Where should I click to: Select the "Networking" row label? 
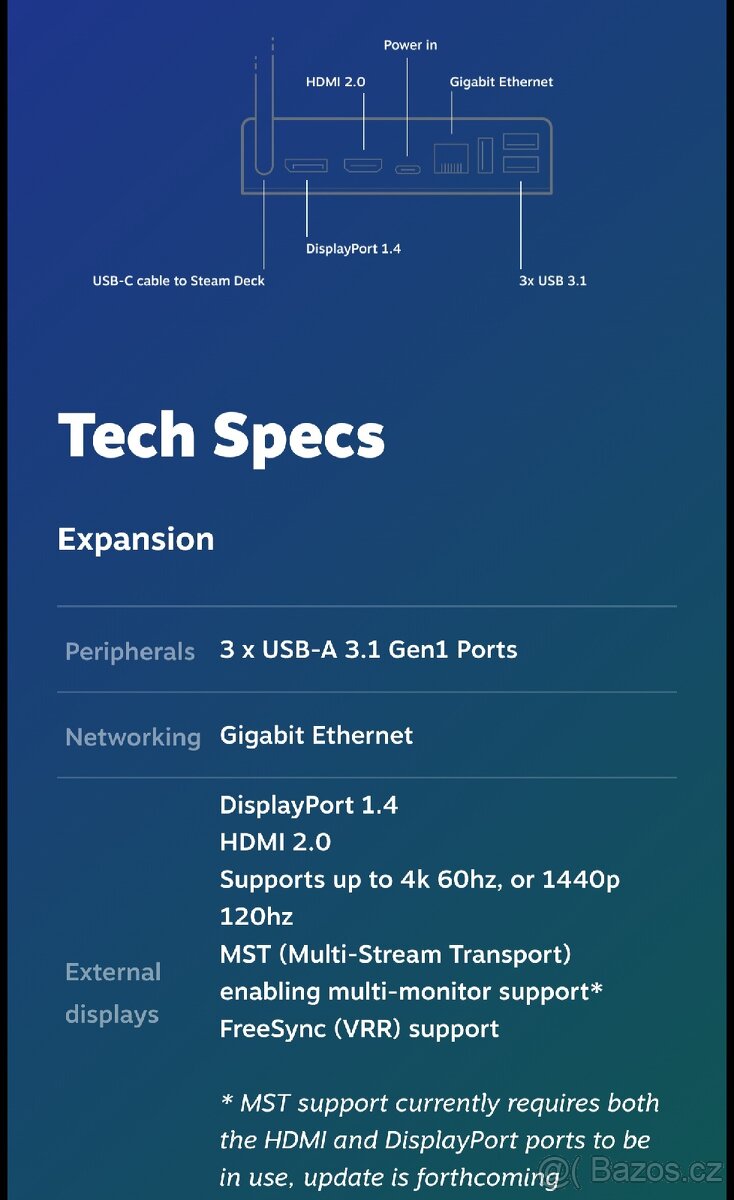point(133,737)
